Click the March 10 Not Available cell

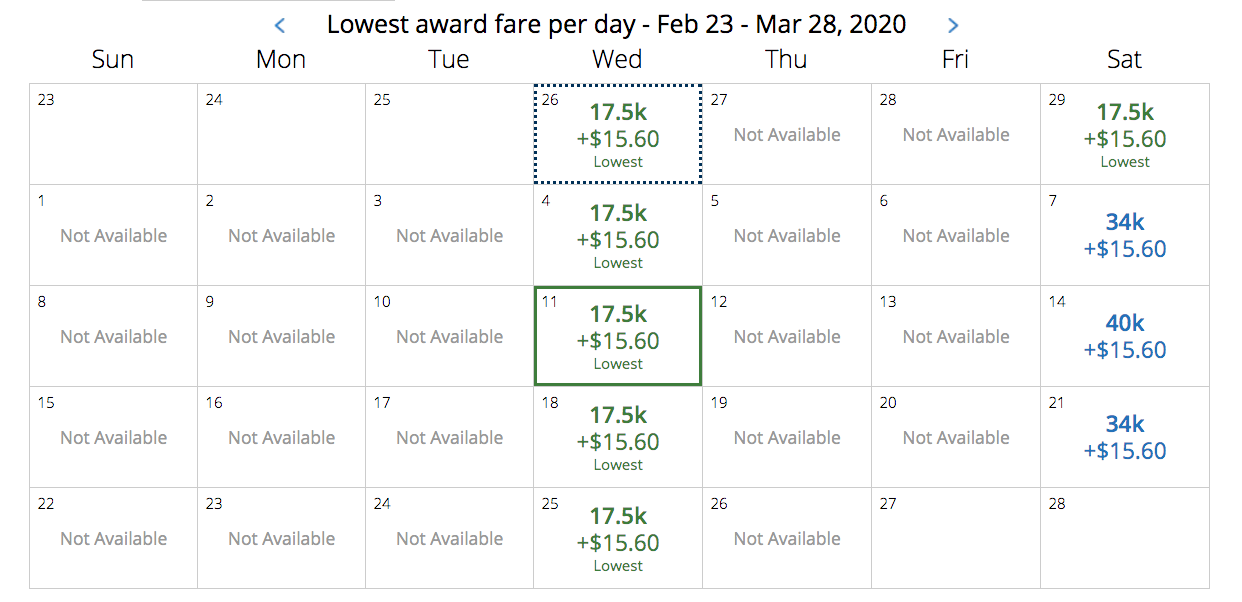[x=449, y=337]
